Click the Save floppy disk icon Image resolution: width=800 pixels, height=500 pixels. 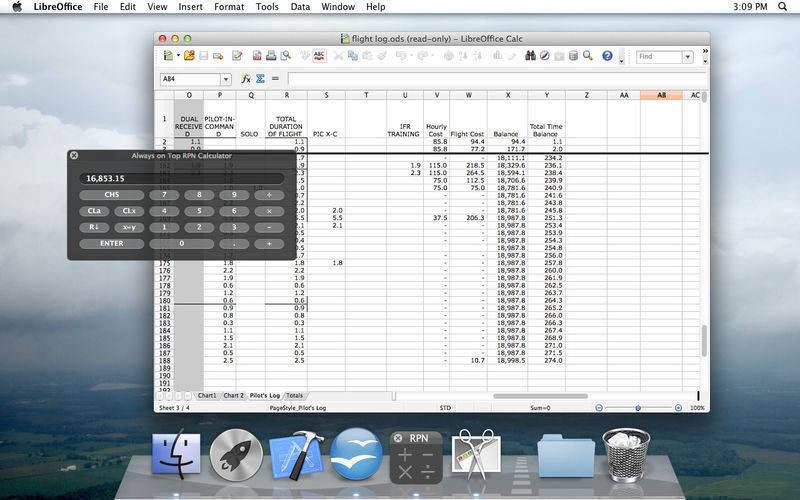tap(204, 56)
